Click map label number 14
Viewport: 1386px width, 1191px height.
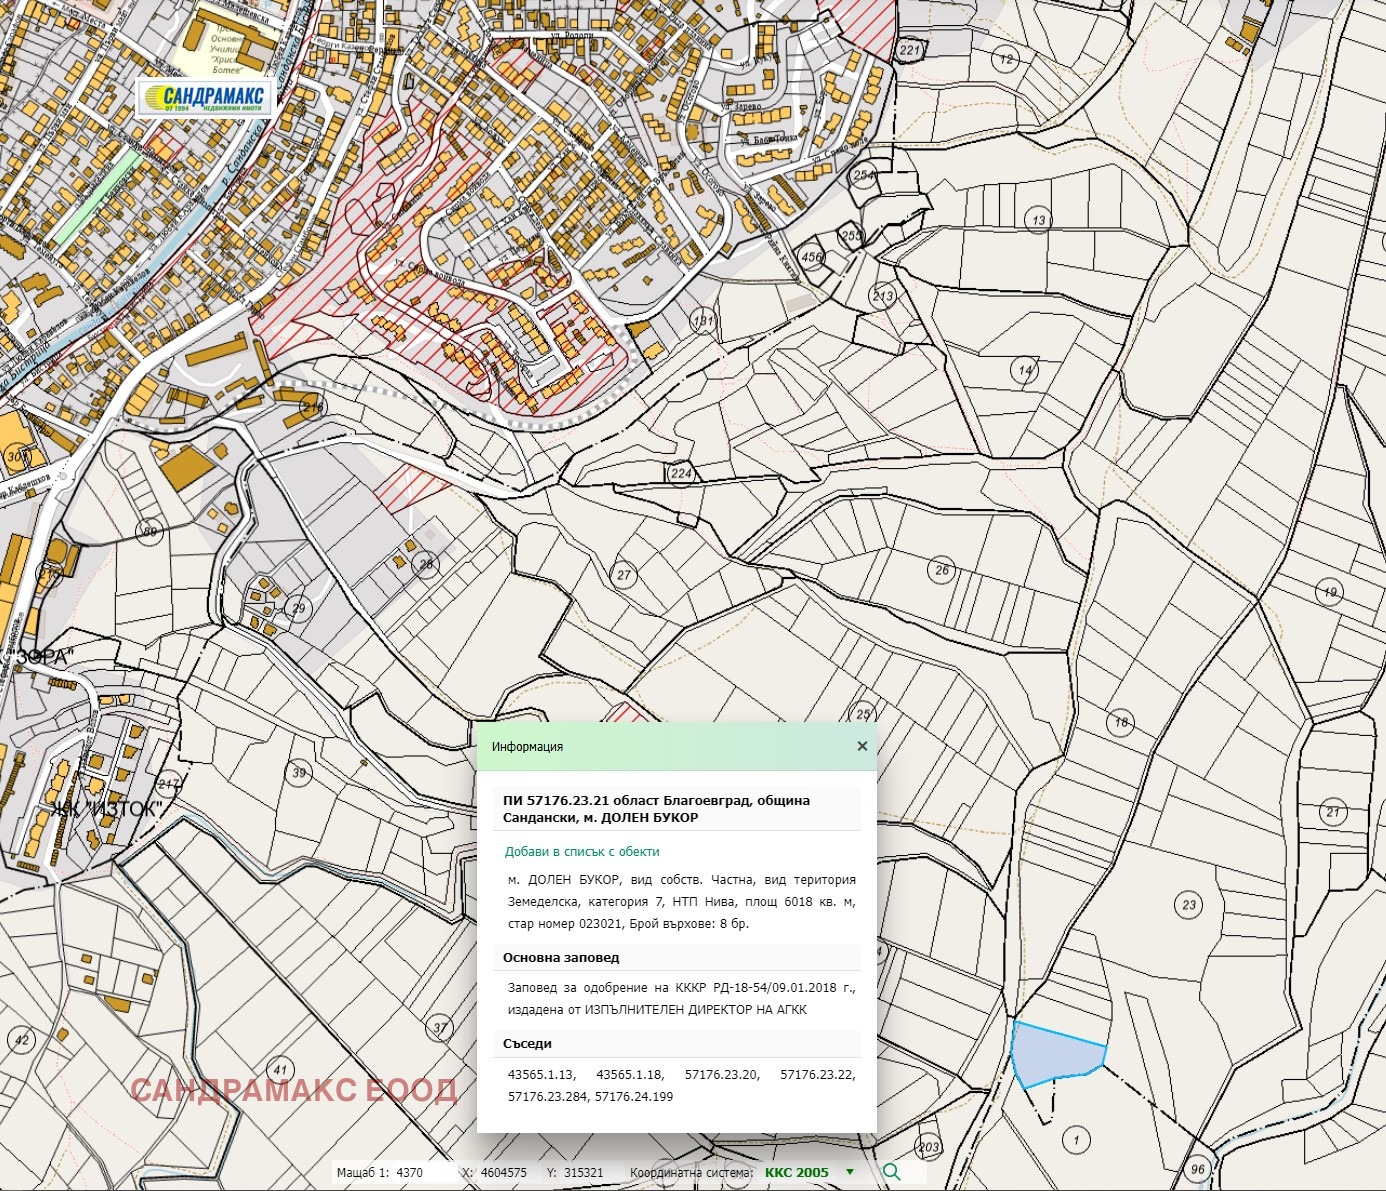(x=1025, y=370)
